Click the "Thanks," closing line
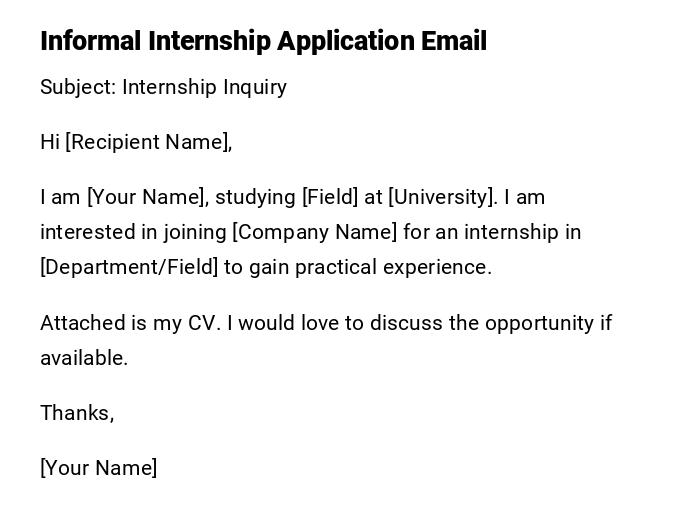The image size is (700, 530). (x=77, y=413)
